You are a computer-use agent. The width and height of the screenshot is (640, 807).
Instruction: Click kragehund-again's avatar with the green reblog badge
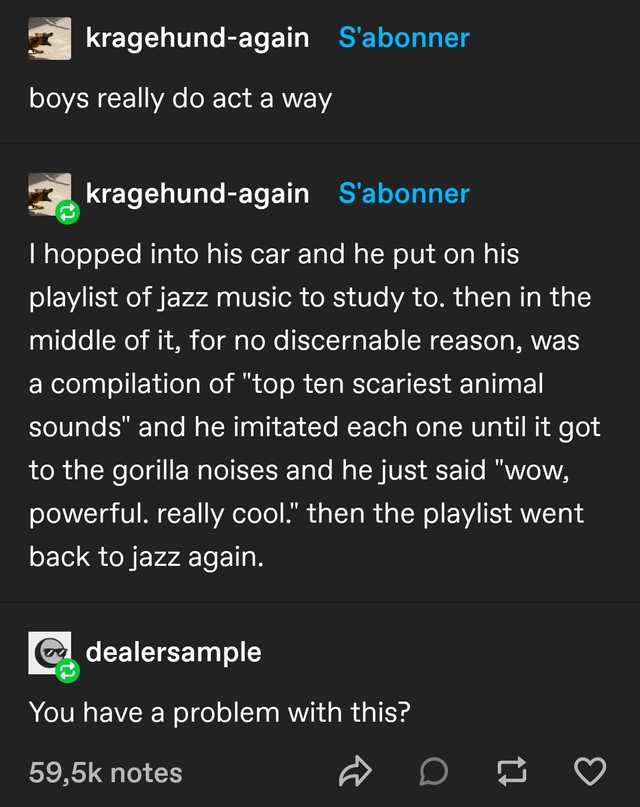(x=47, y=192)
